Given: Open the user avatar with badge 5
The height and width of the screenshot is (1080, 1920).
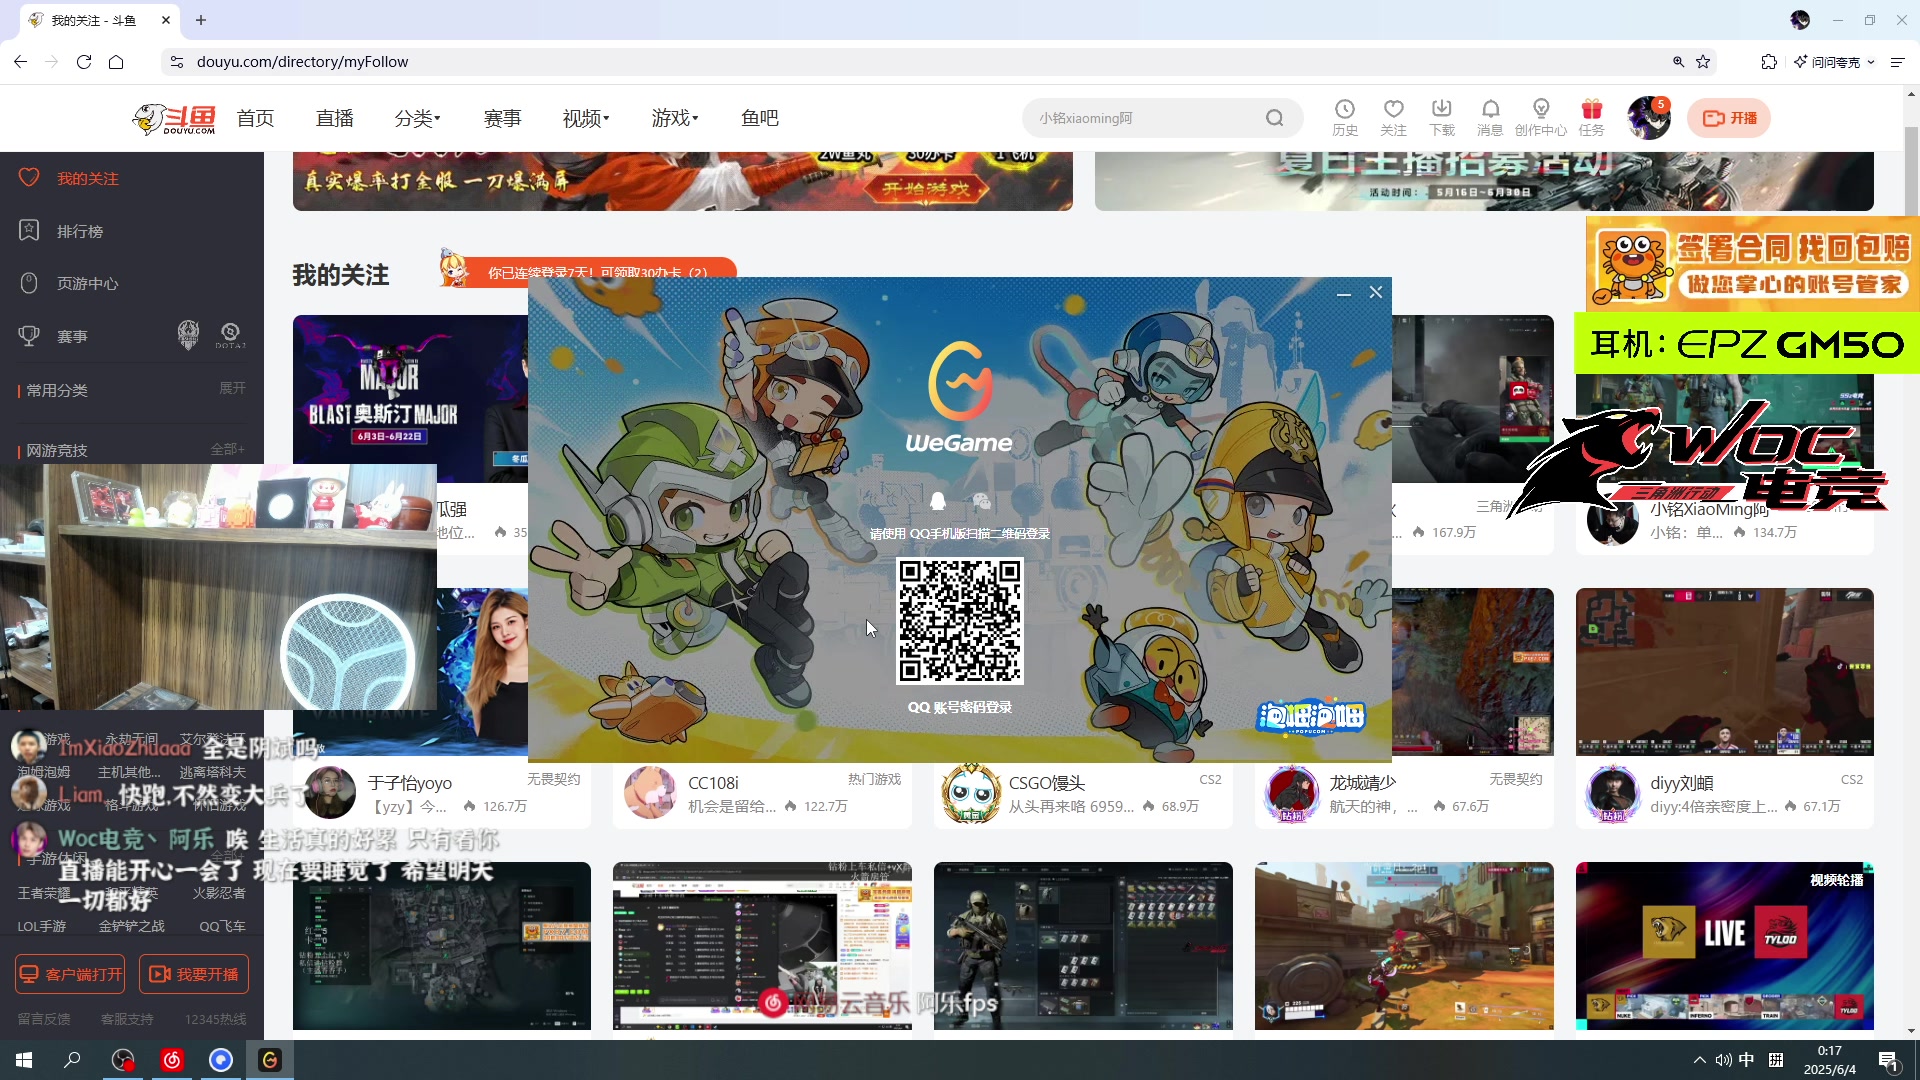Looking at the screenshot, I should [x=1648, y=118].
